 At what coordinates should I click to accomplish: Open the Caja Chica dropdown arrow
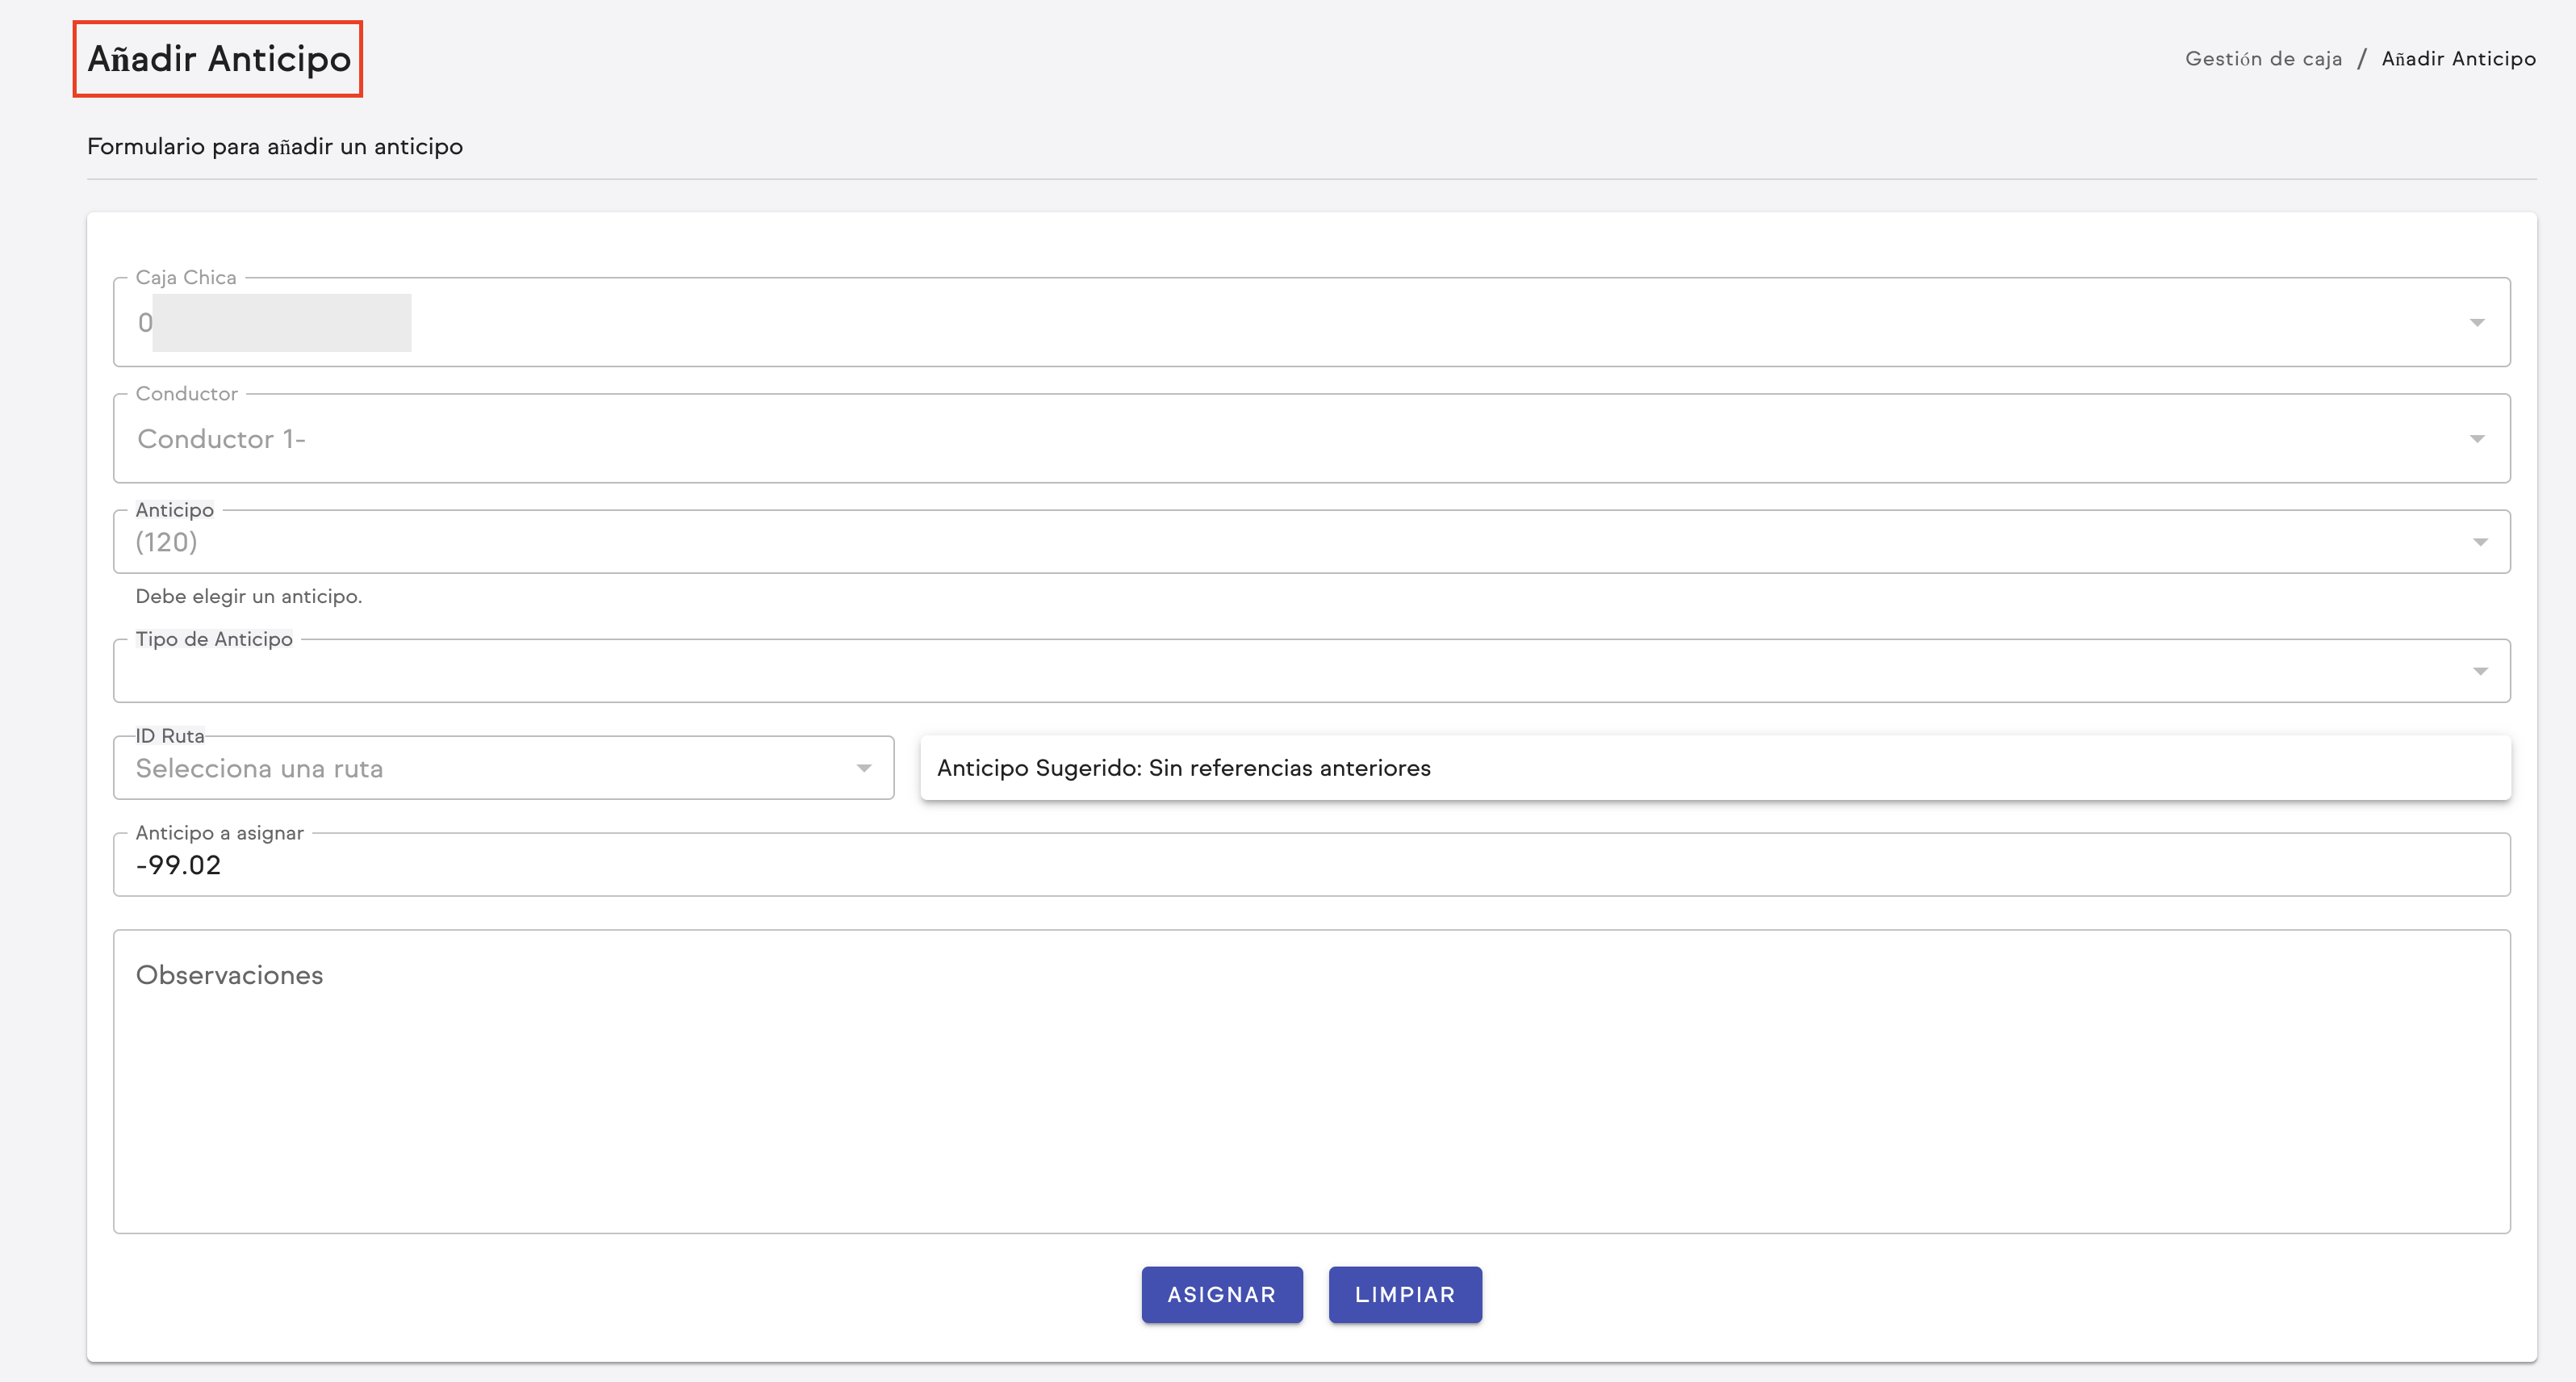2478,322
